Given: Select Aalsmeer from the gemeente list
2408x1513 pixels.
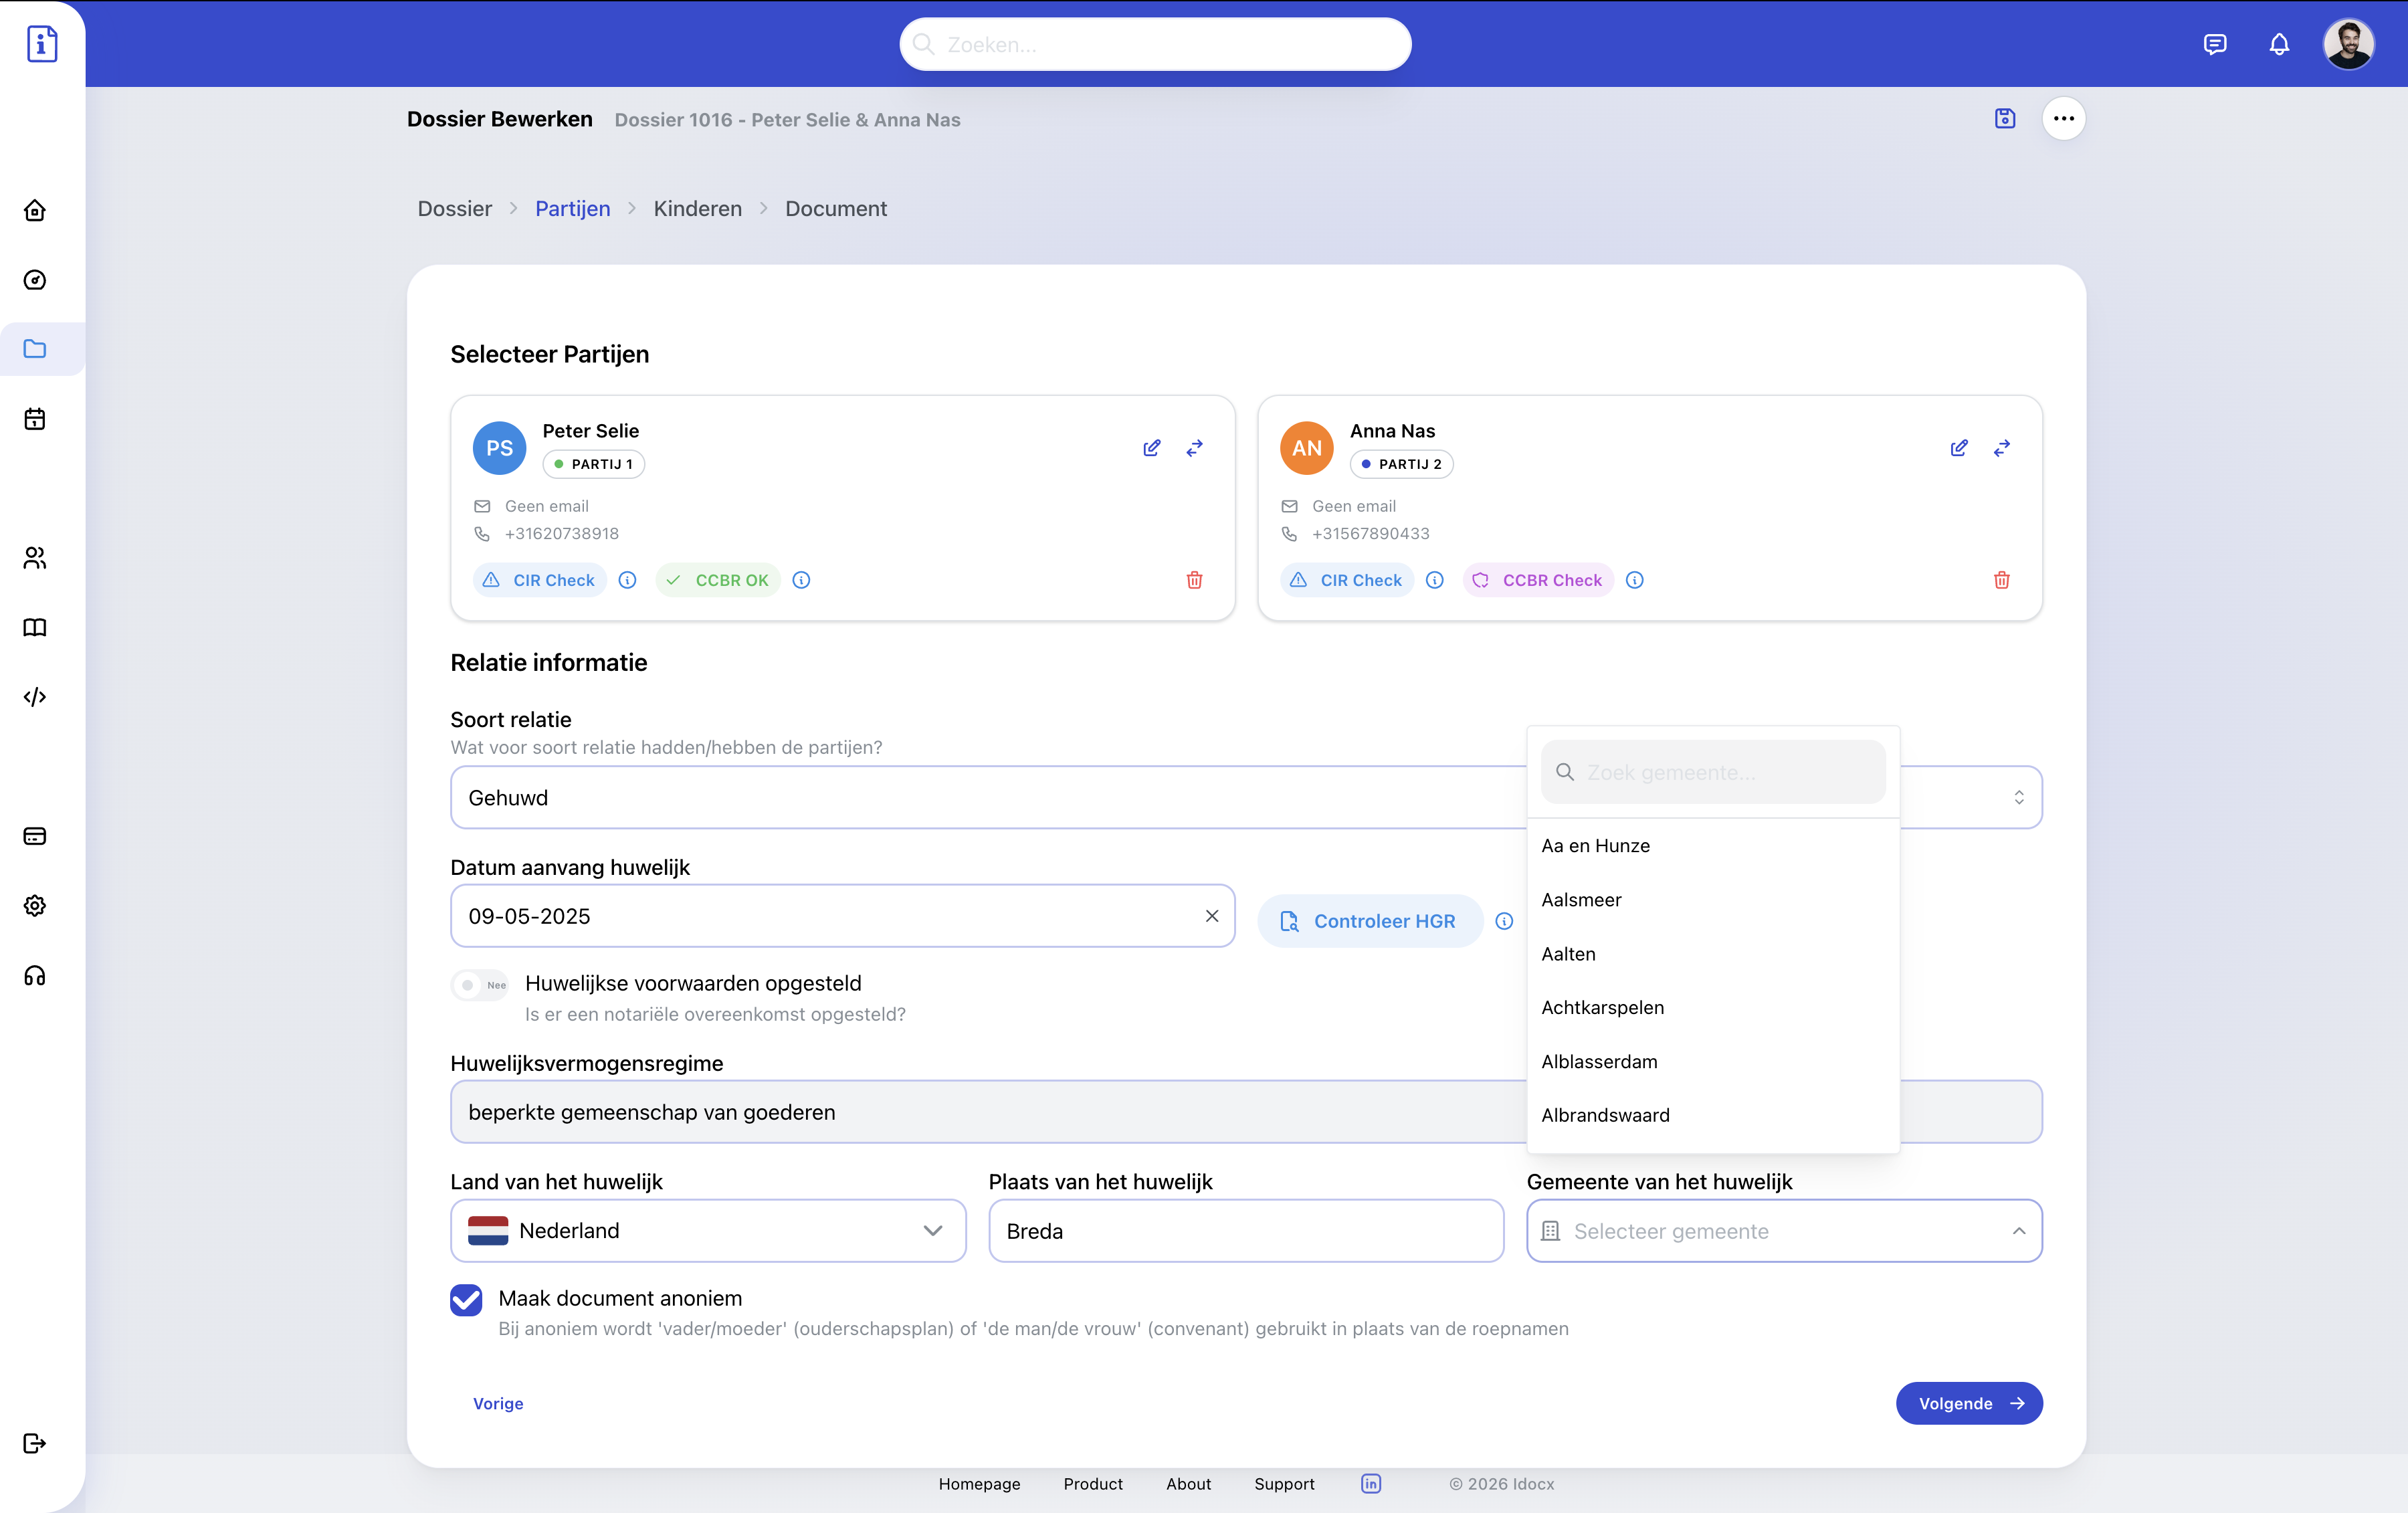Looking at the screenshot, I should point(1581,900).
